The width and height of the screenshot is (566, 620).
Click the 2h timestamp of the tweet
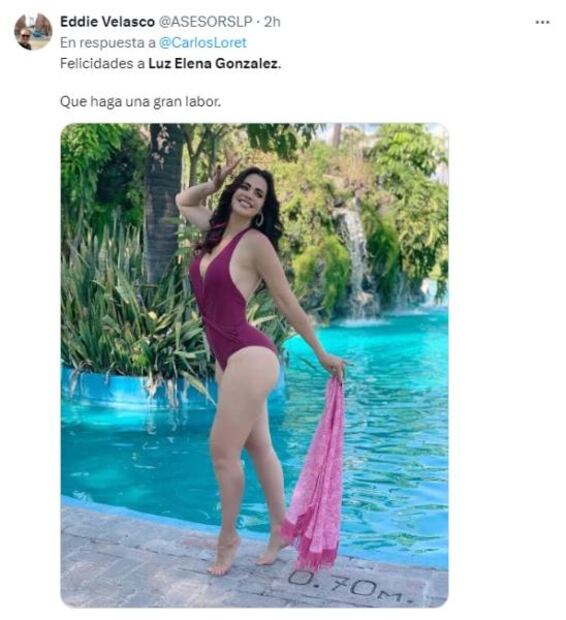[272, 22]
